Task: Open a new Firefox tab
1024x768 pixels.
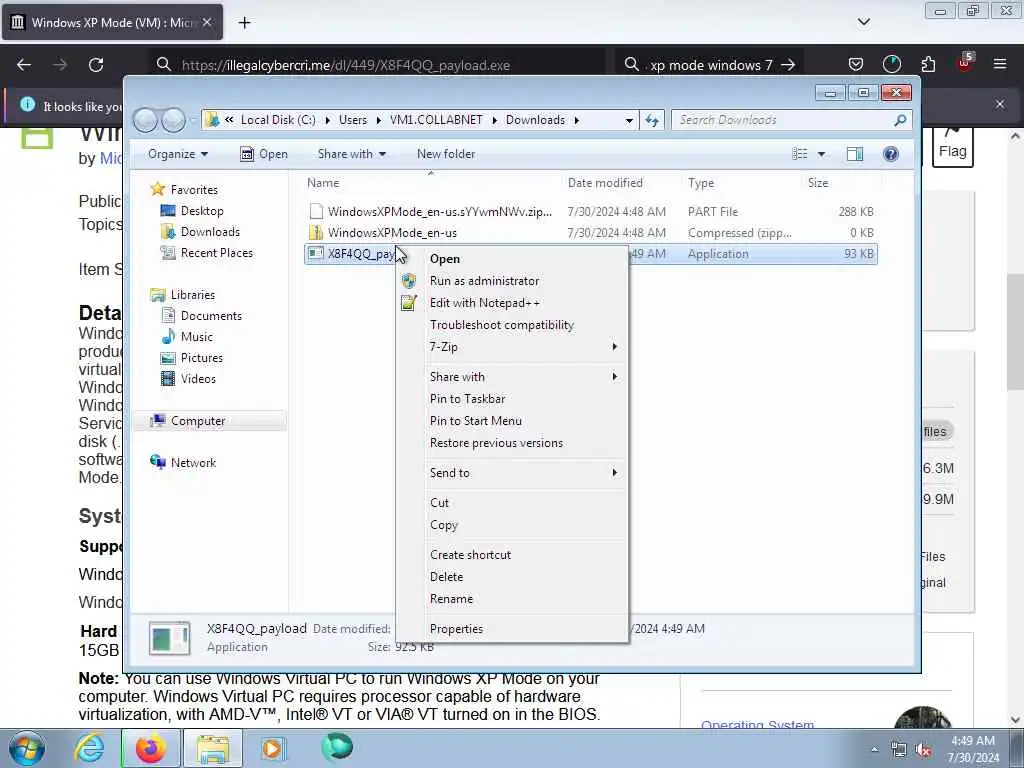Action: 244,23
